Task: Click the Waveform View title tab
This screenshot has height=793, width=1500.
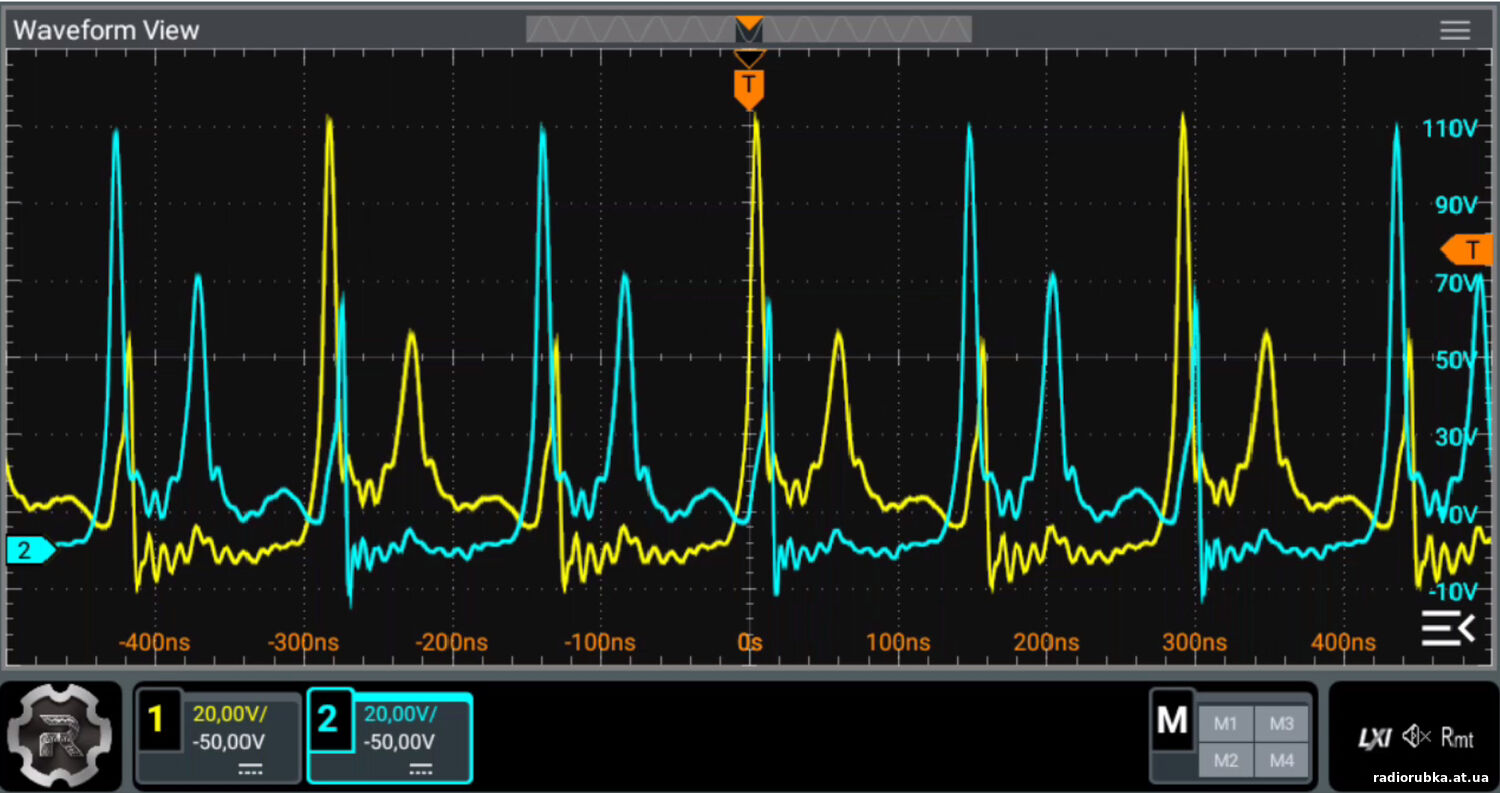Action: 106,30
